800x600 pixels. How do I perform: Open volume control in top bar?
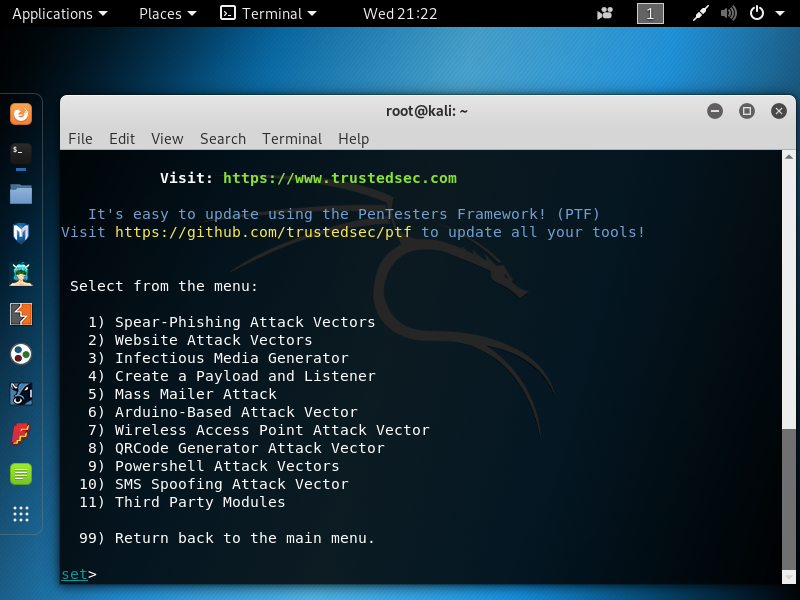[x=729, y=14]
